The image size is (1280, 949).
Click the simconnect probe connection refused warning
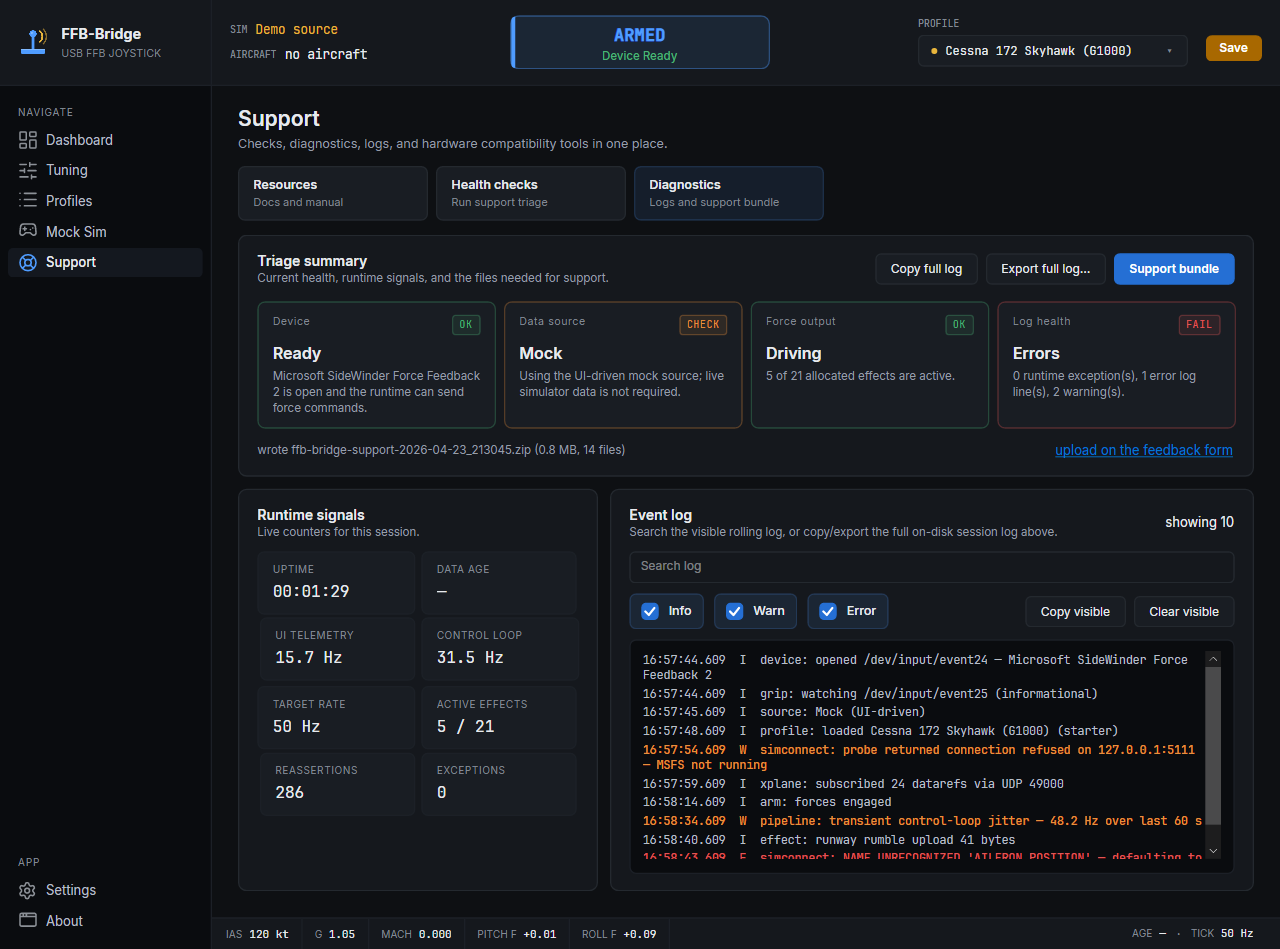919,757
